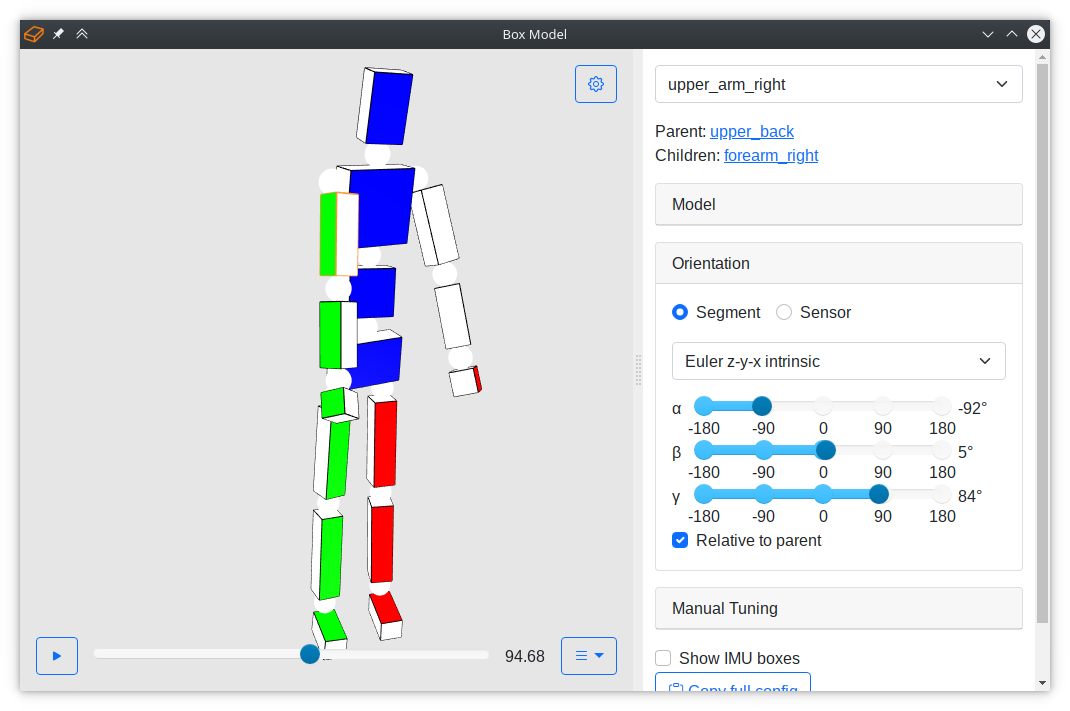Viewport: 1070px width, 711px height.
Task: Toggle the pin window icon
Action: click(x=59, y=33)
